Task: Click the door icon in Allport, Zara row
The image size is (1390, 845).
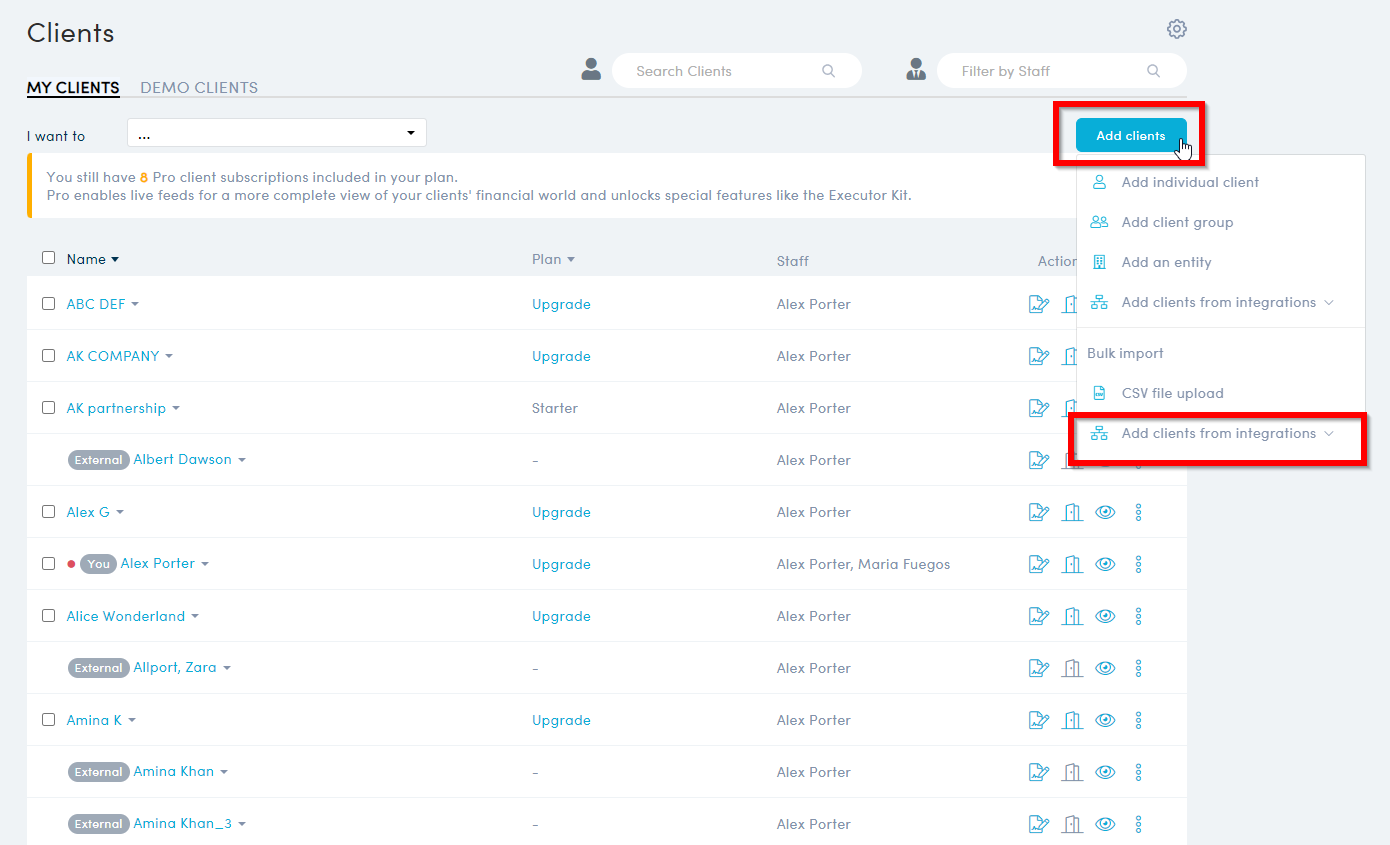Action: pos(1072,668)
